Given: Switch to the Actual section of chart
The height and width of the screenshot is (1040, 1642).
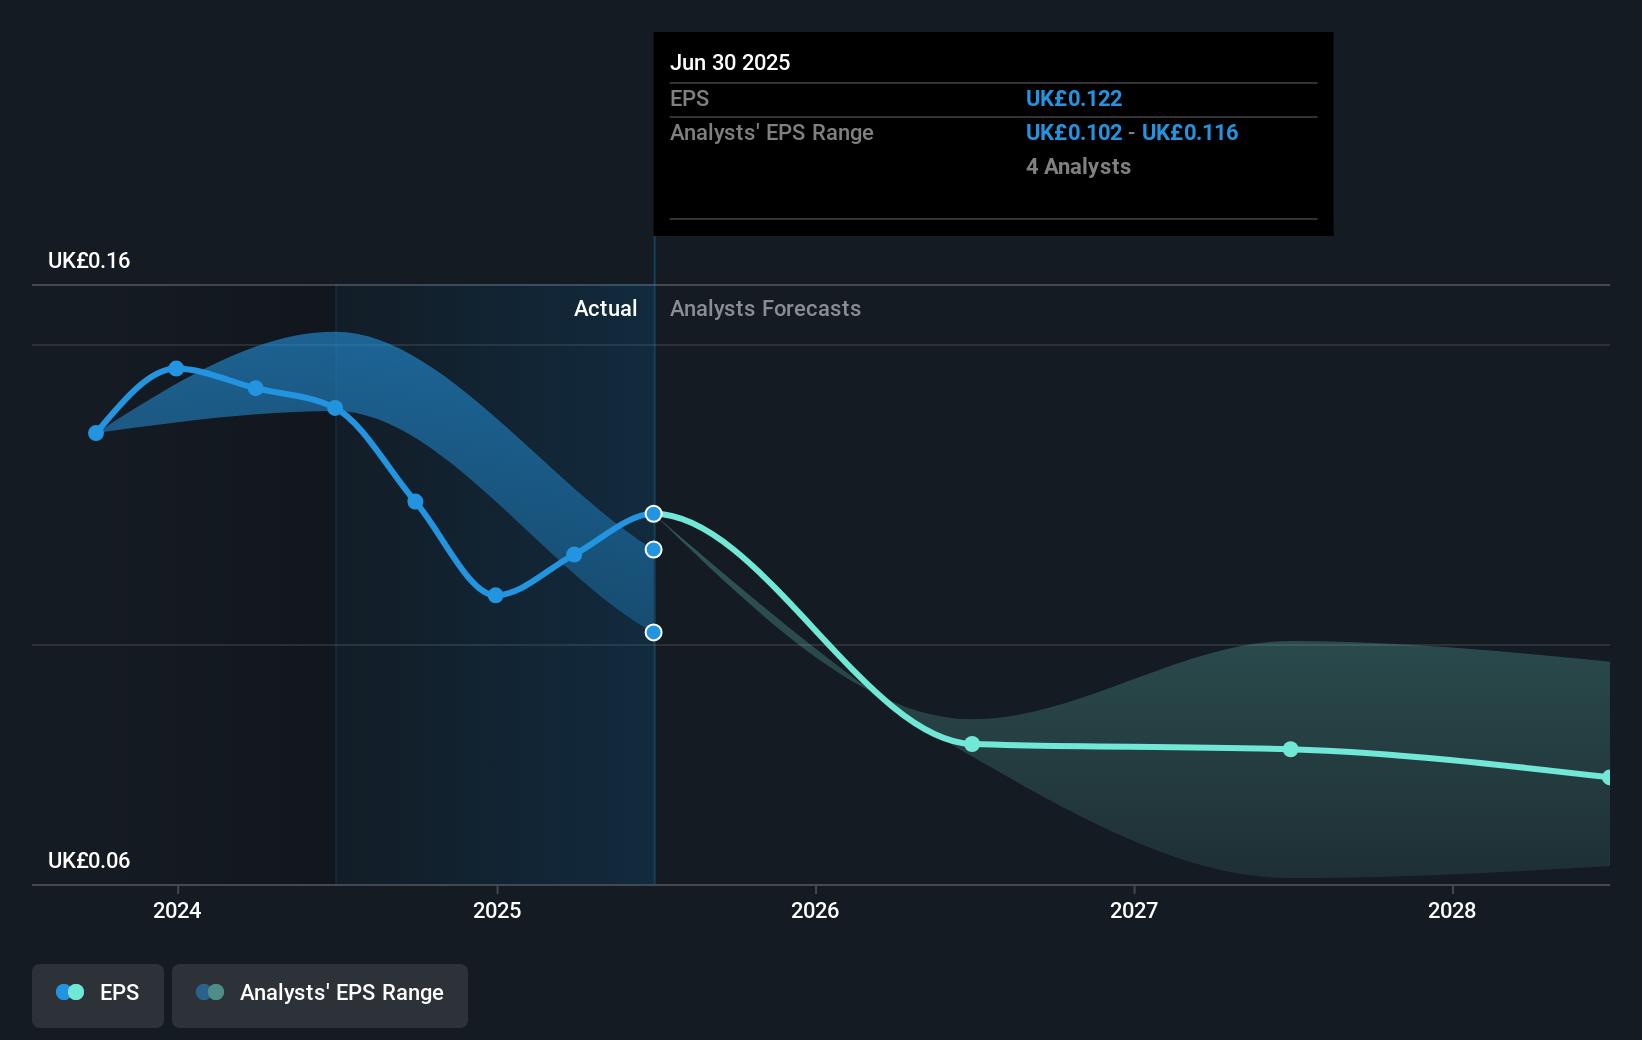Looking at the screenshot, I should 605,308.
